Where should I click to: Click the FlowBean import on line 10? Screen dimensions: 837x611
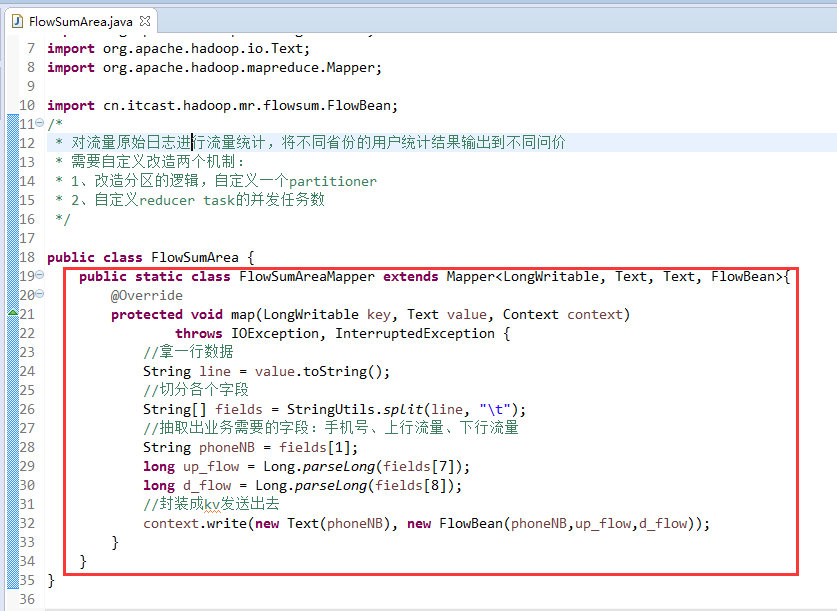tap(223, 106)
